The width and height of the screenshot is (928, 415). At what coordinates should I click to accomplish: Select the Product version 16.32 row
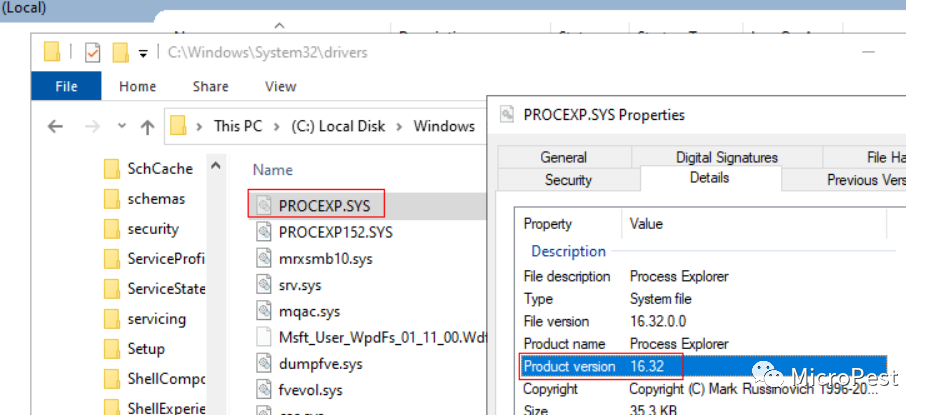(704, 366)
